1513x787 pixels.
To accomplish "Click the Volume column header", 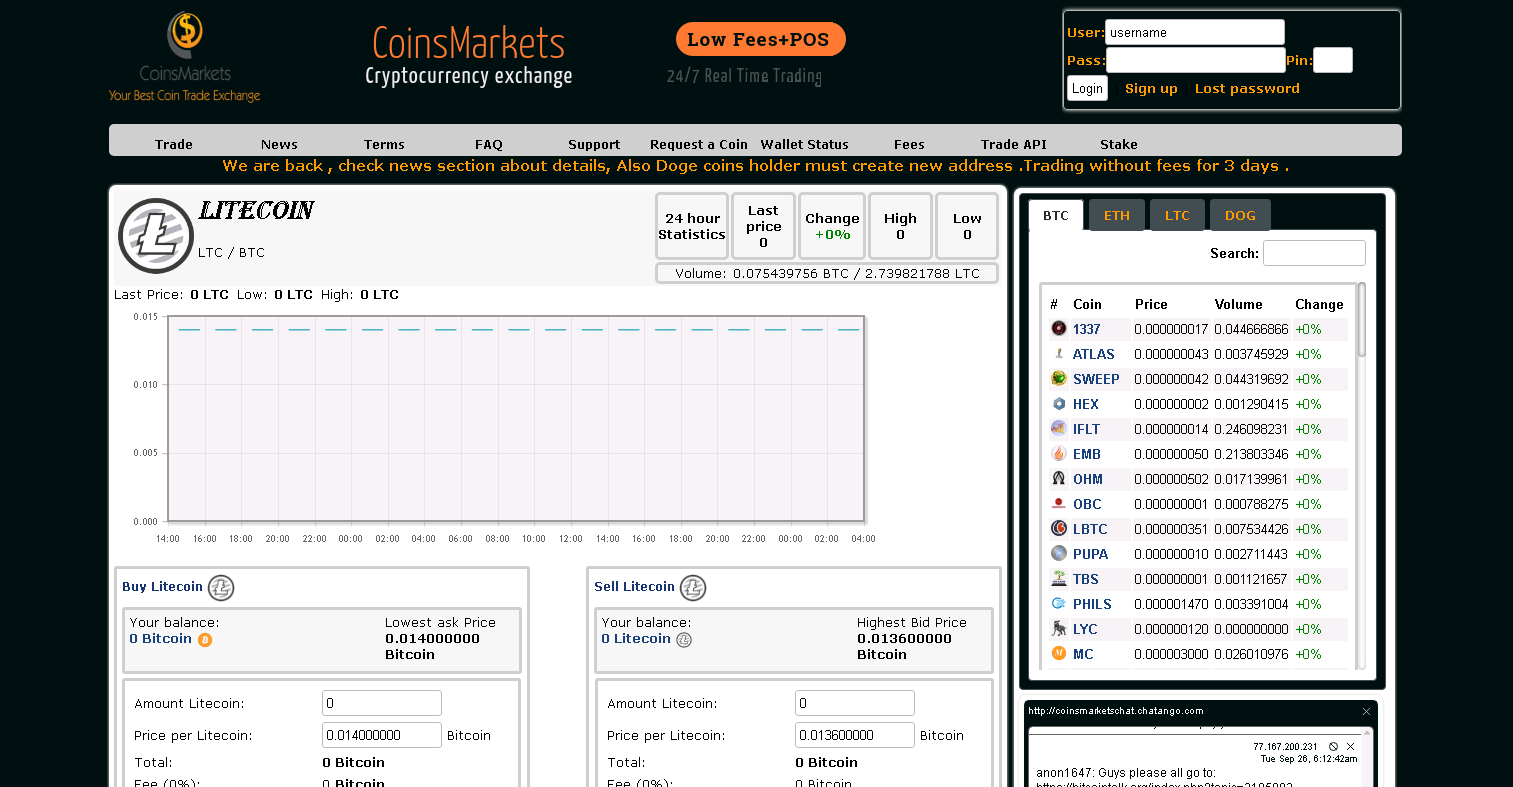I will pos(1238,304).
